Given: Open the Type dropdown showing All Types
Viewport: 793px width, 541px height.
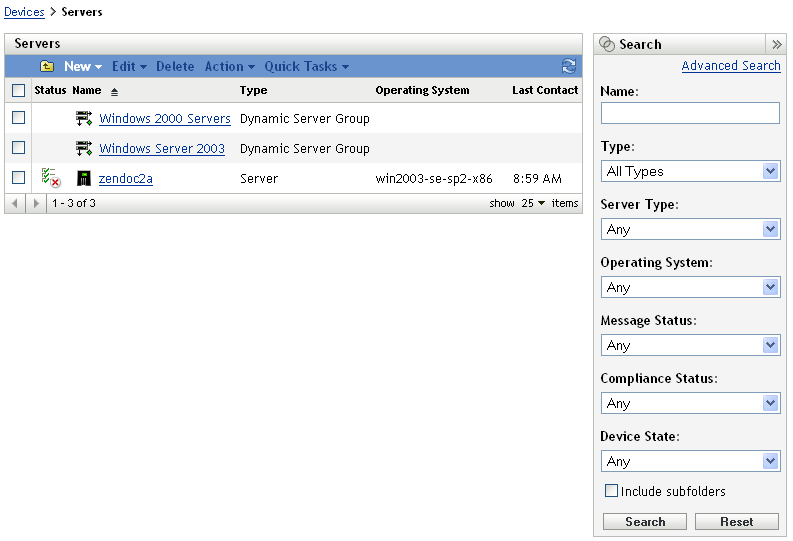Looking at the screenshot, I should 690,171.
